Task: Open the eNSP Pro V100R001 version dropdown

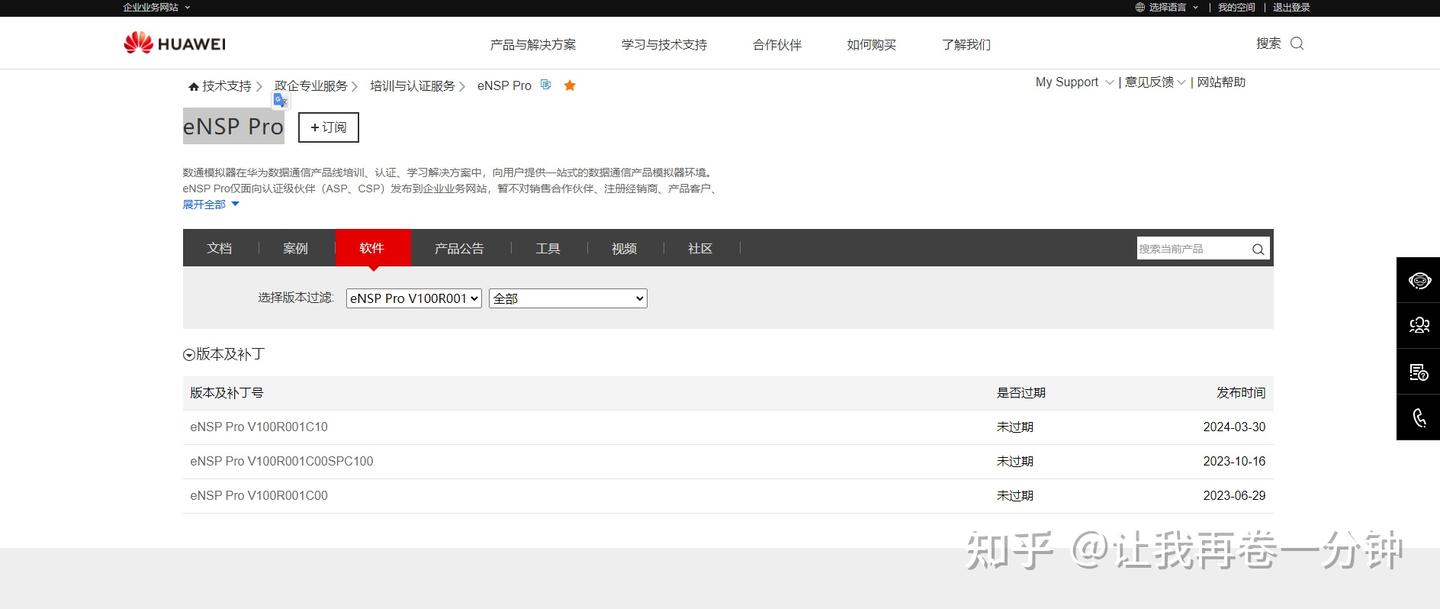Action: coord(413,297)
